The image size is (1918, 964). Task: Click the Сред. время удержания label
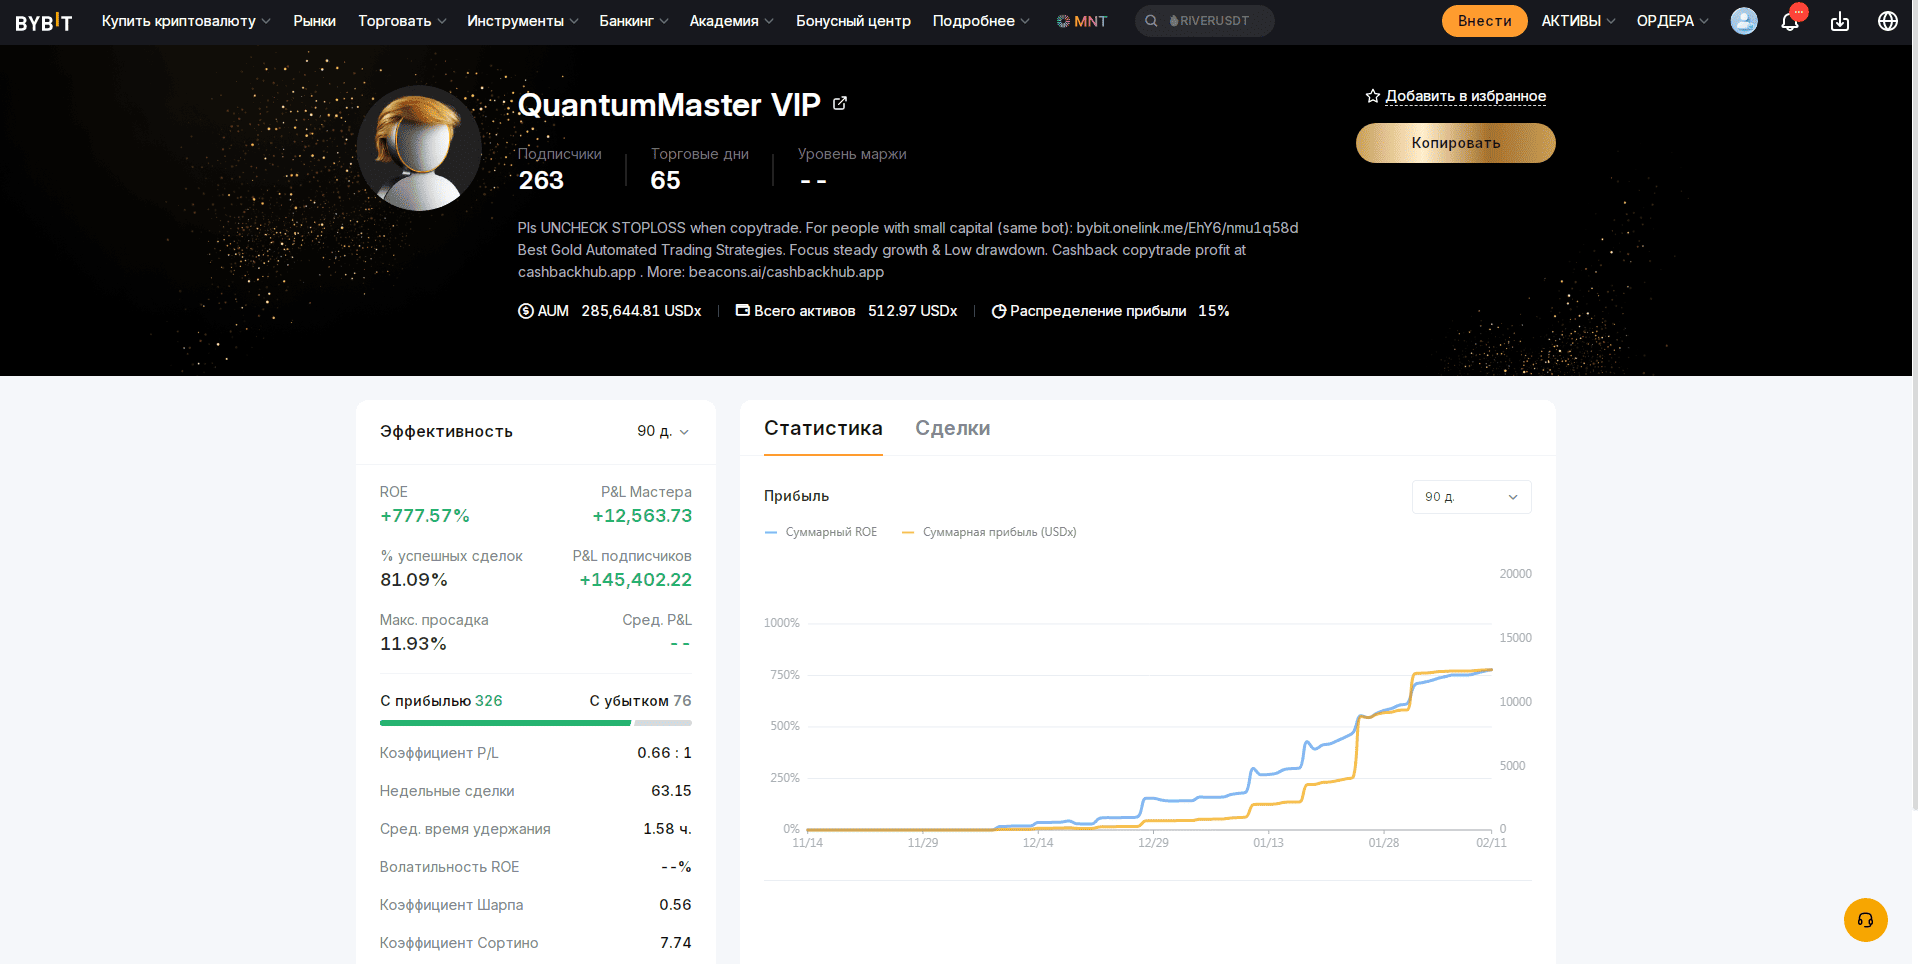[465, 829]
